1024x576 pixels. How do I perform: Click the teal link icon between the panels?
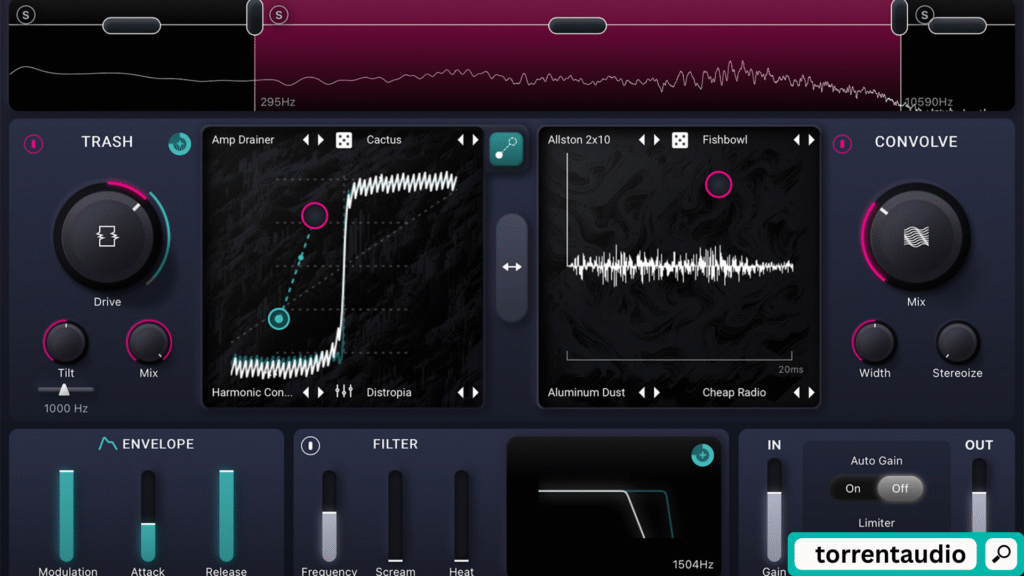(506, 148)
